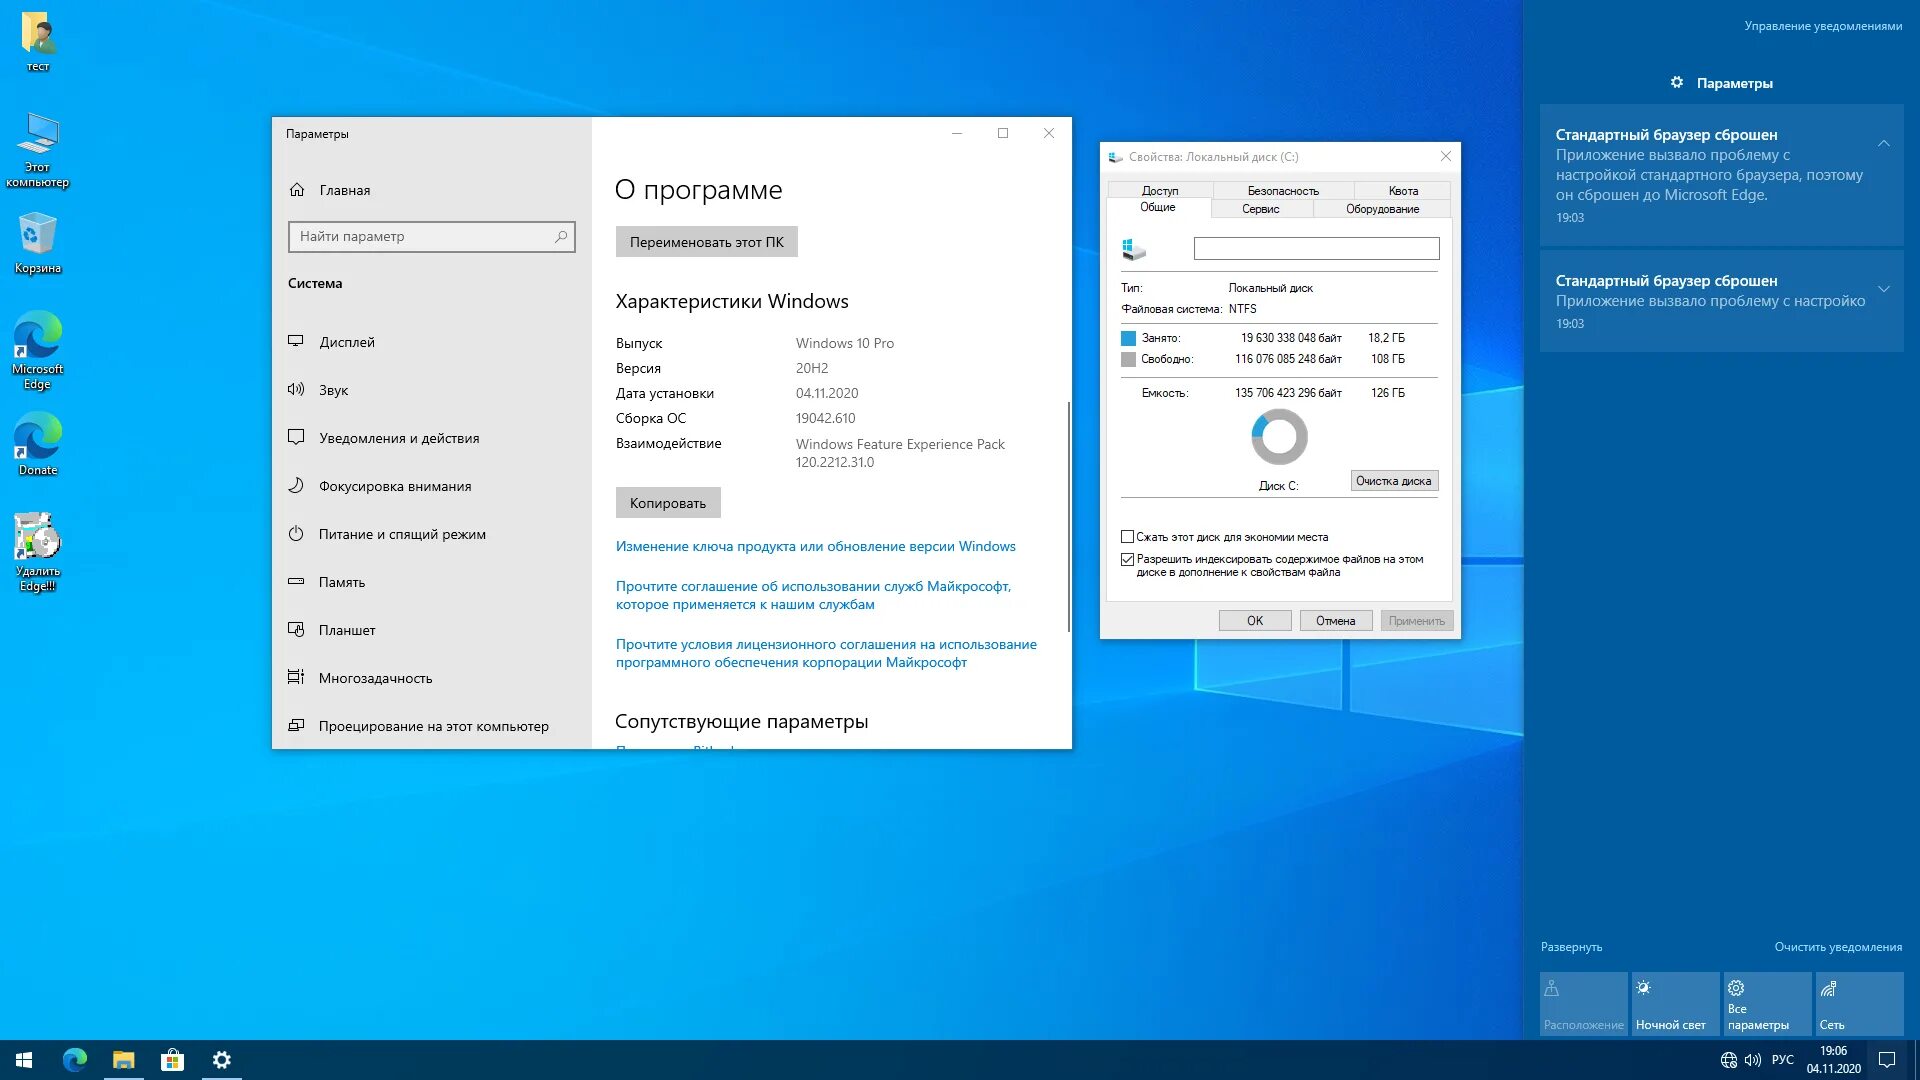Image resolution: width=1920 pixels, height=1080 pixels.
Task: Enable compress disk to save space checkbox
Action: [x=1127, y=537]
